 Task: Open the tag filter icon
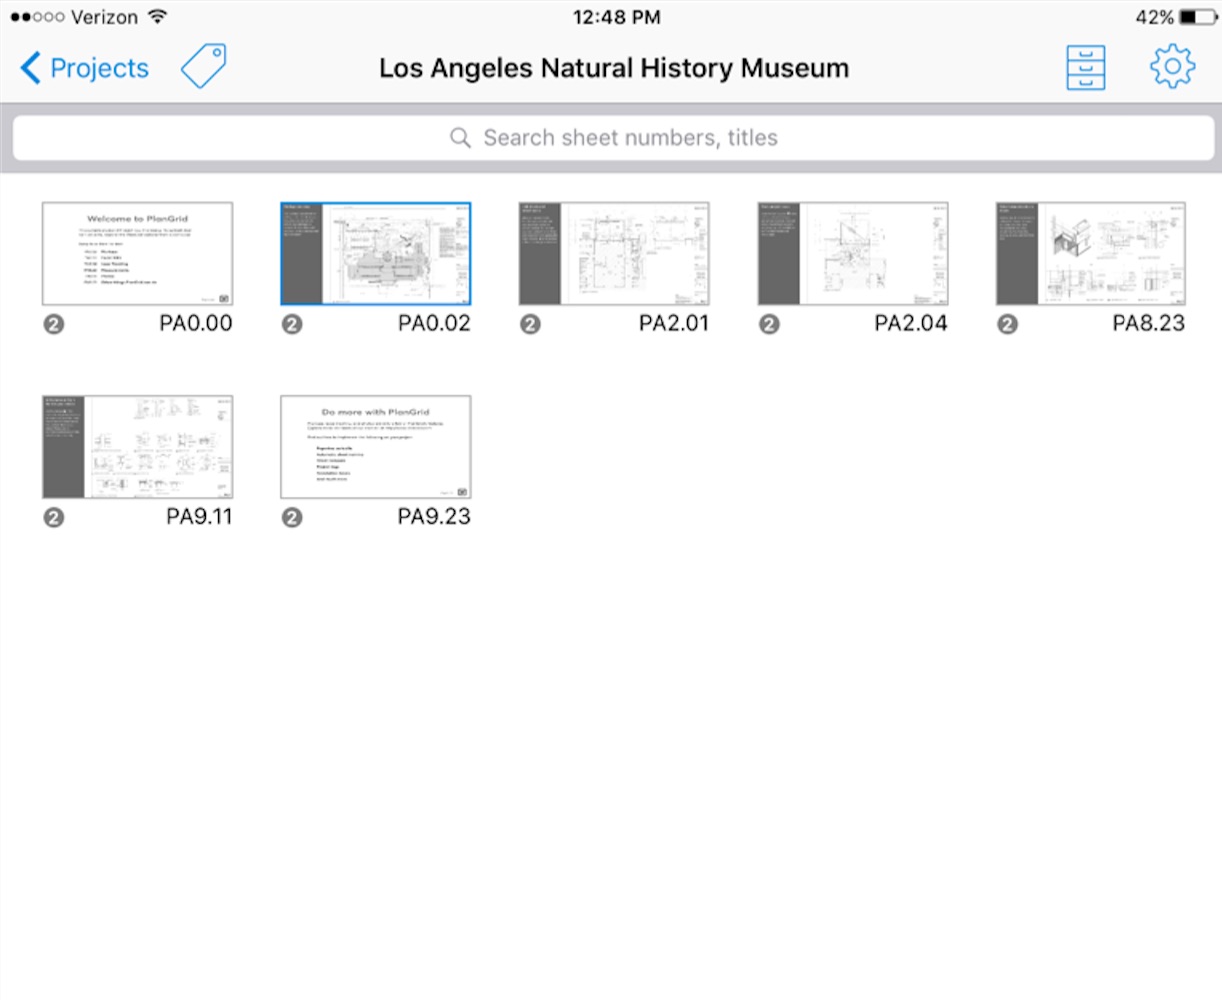(x=204, y=66)
